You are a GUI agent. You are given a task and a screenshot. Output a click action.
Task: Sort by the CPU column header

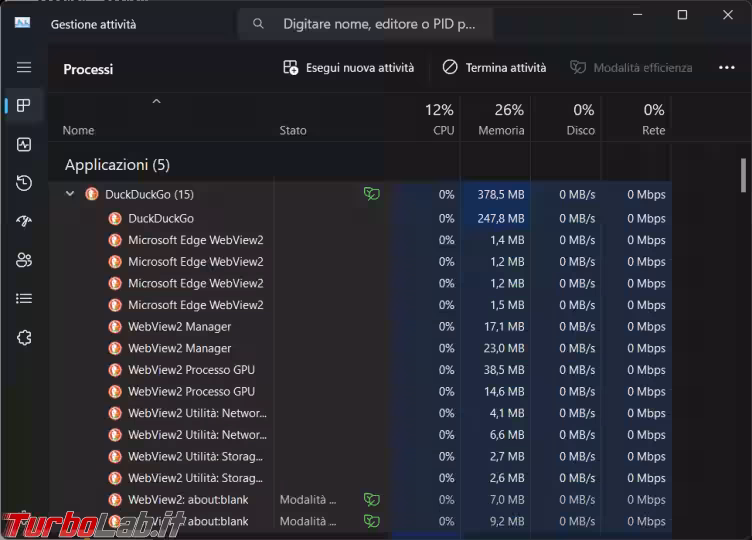(x=439, y=120)
